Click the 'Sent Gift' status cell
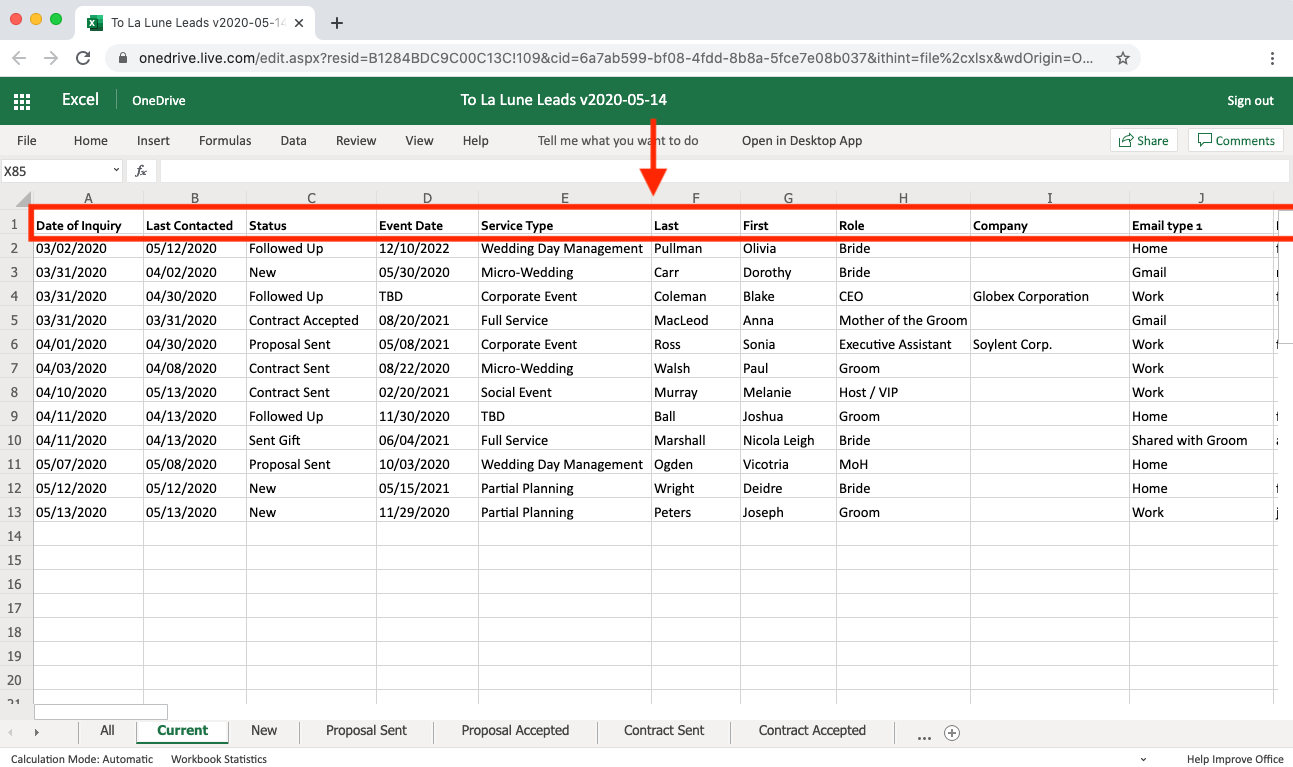Image resolution: width=1293 pixels, height=767 pixels. coord(311,440)
